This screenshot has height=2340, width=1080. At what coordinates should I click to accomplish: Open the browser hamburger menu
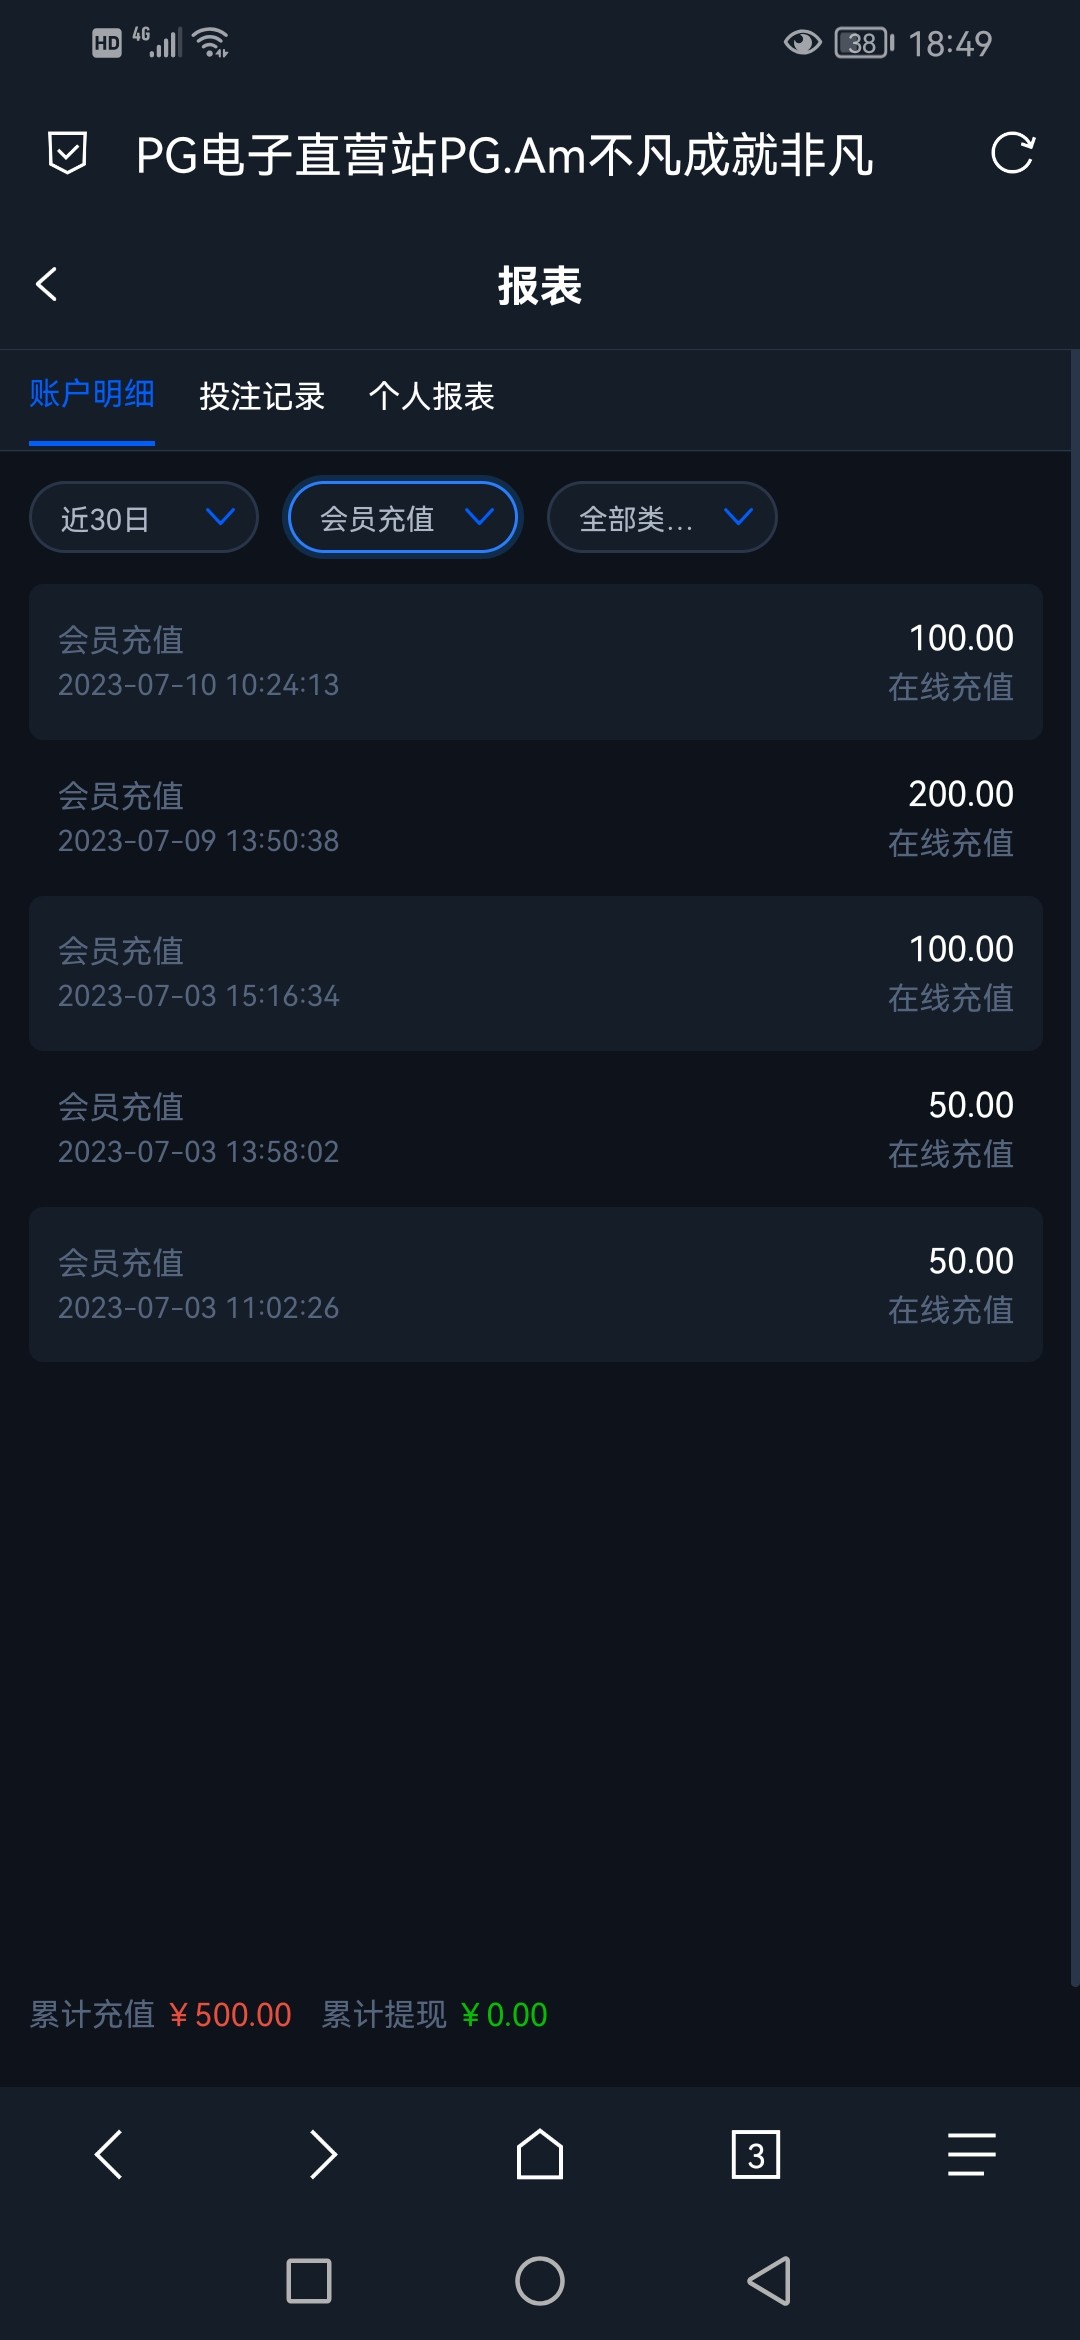click(x=971, y=2154)
